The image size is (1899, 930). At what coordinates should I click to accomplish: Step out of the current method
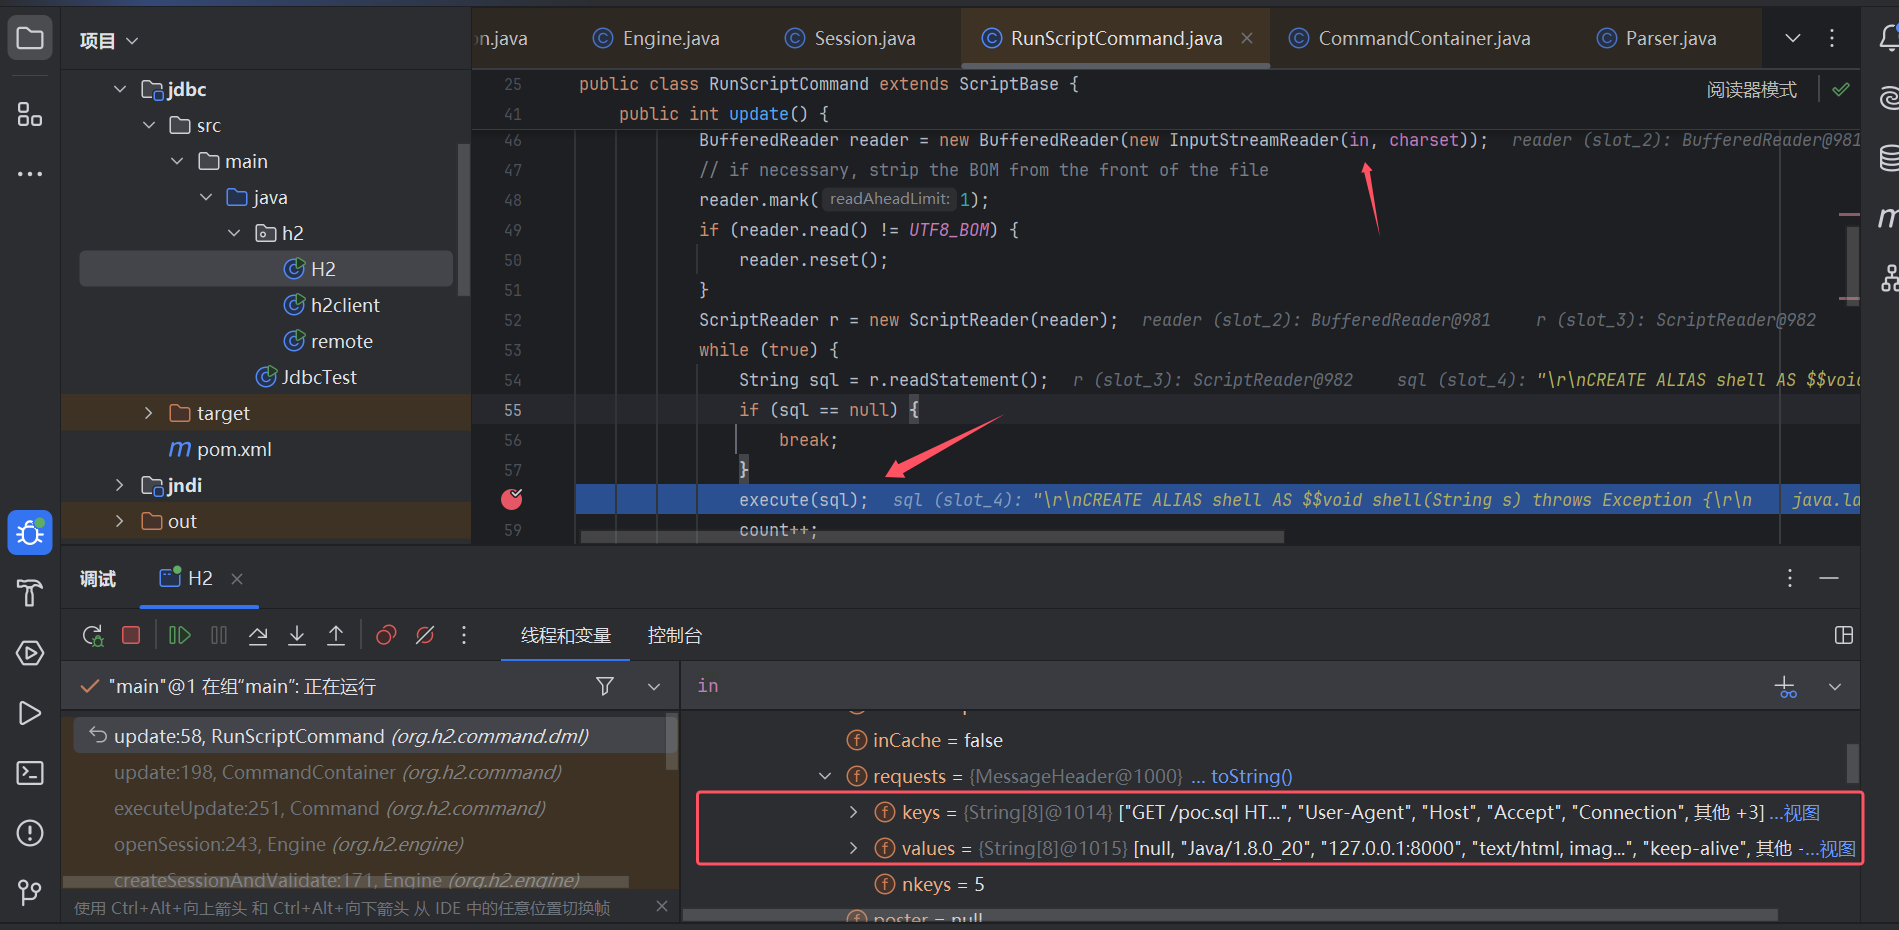tap(336, 635)
